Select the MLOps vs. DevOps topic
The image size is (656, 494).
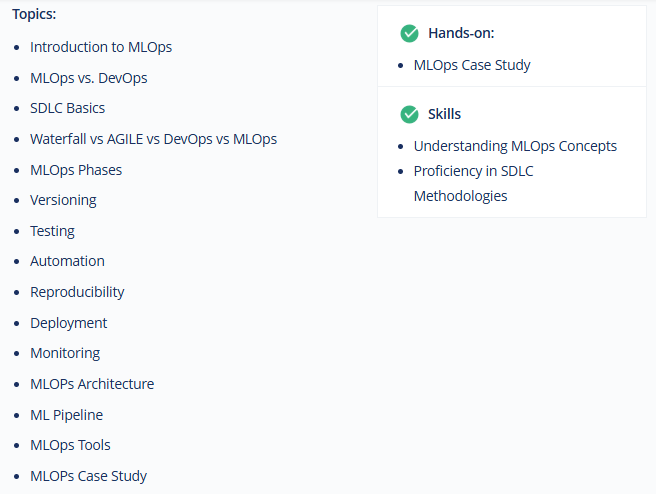[89, 78]
